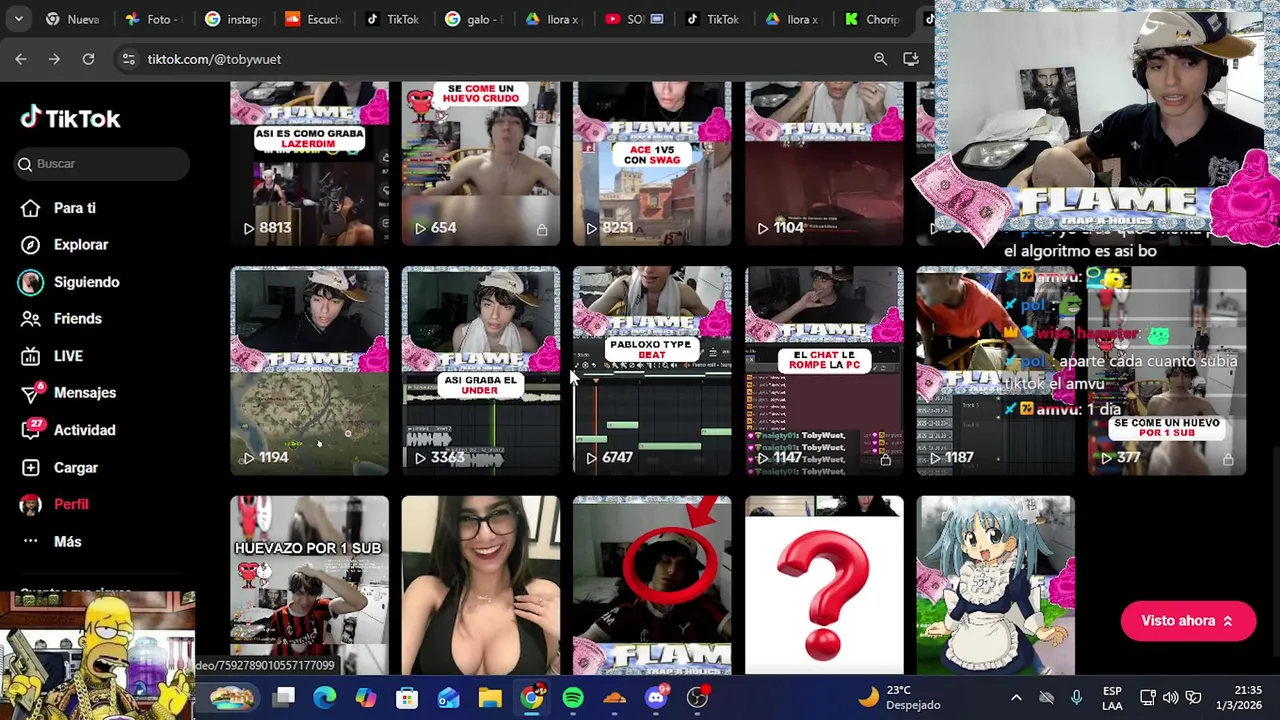Open video with 1187 views
This screenshot has width=1280, height=720.
click(x=995, y=371)
